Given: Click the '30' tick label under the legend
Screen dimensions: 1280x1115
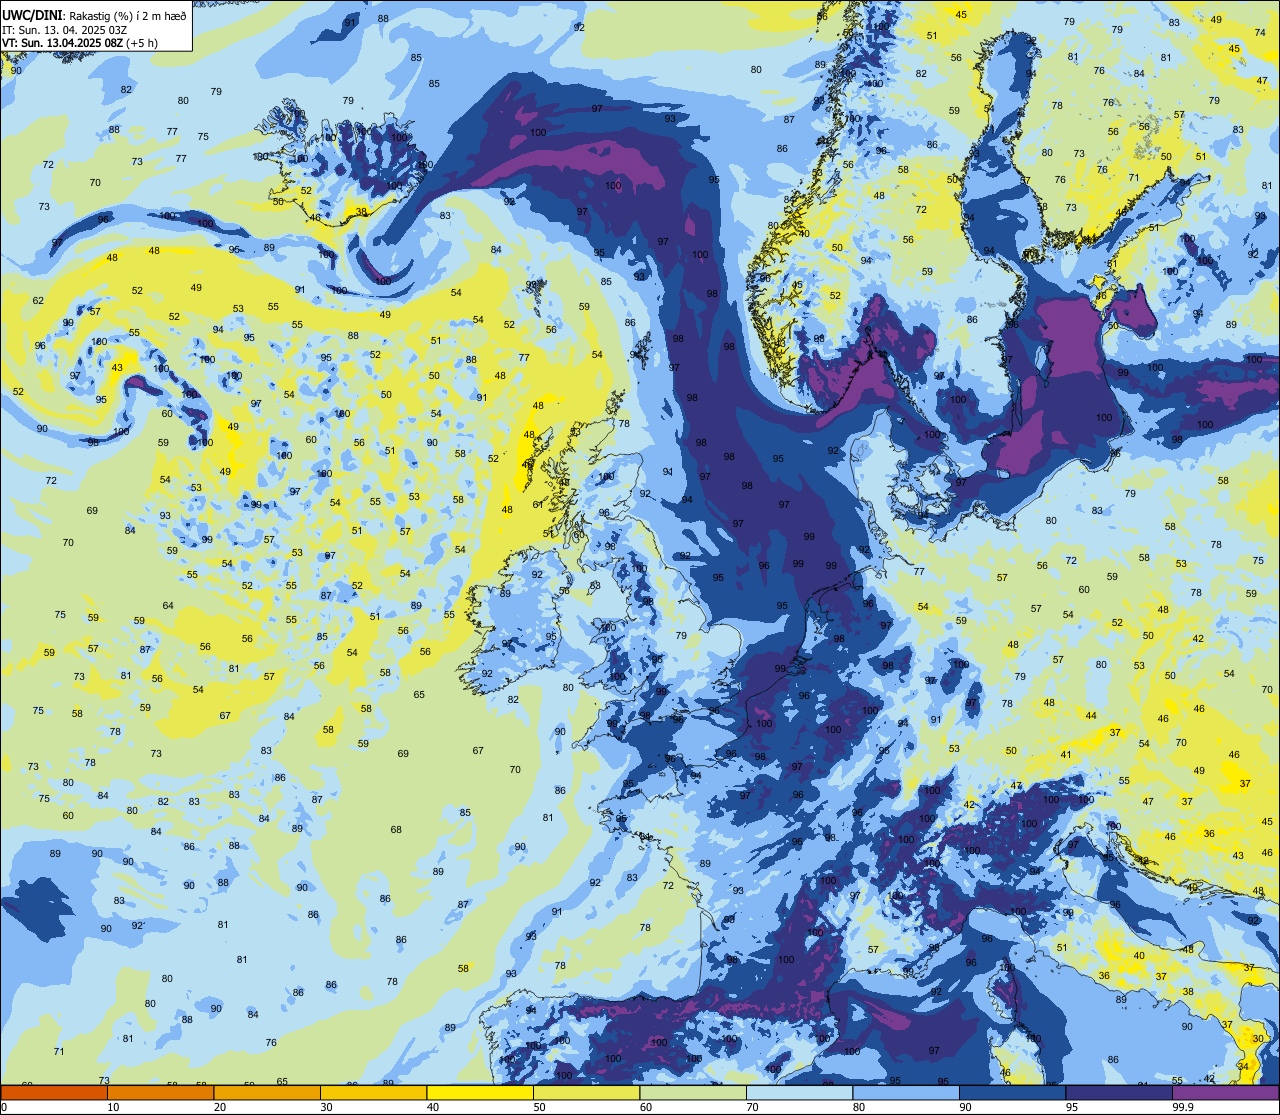Looking at the screenshot, I should coord(327,1107).
